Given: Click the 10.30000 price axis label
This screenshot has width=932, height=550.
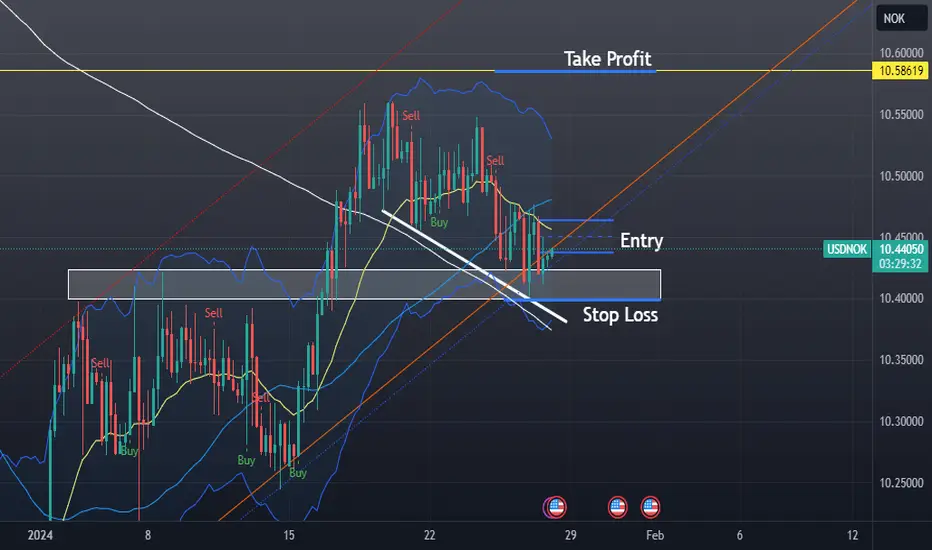Looking at the screenshot, I should 901,422.
